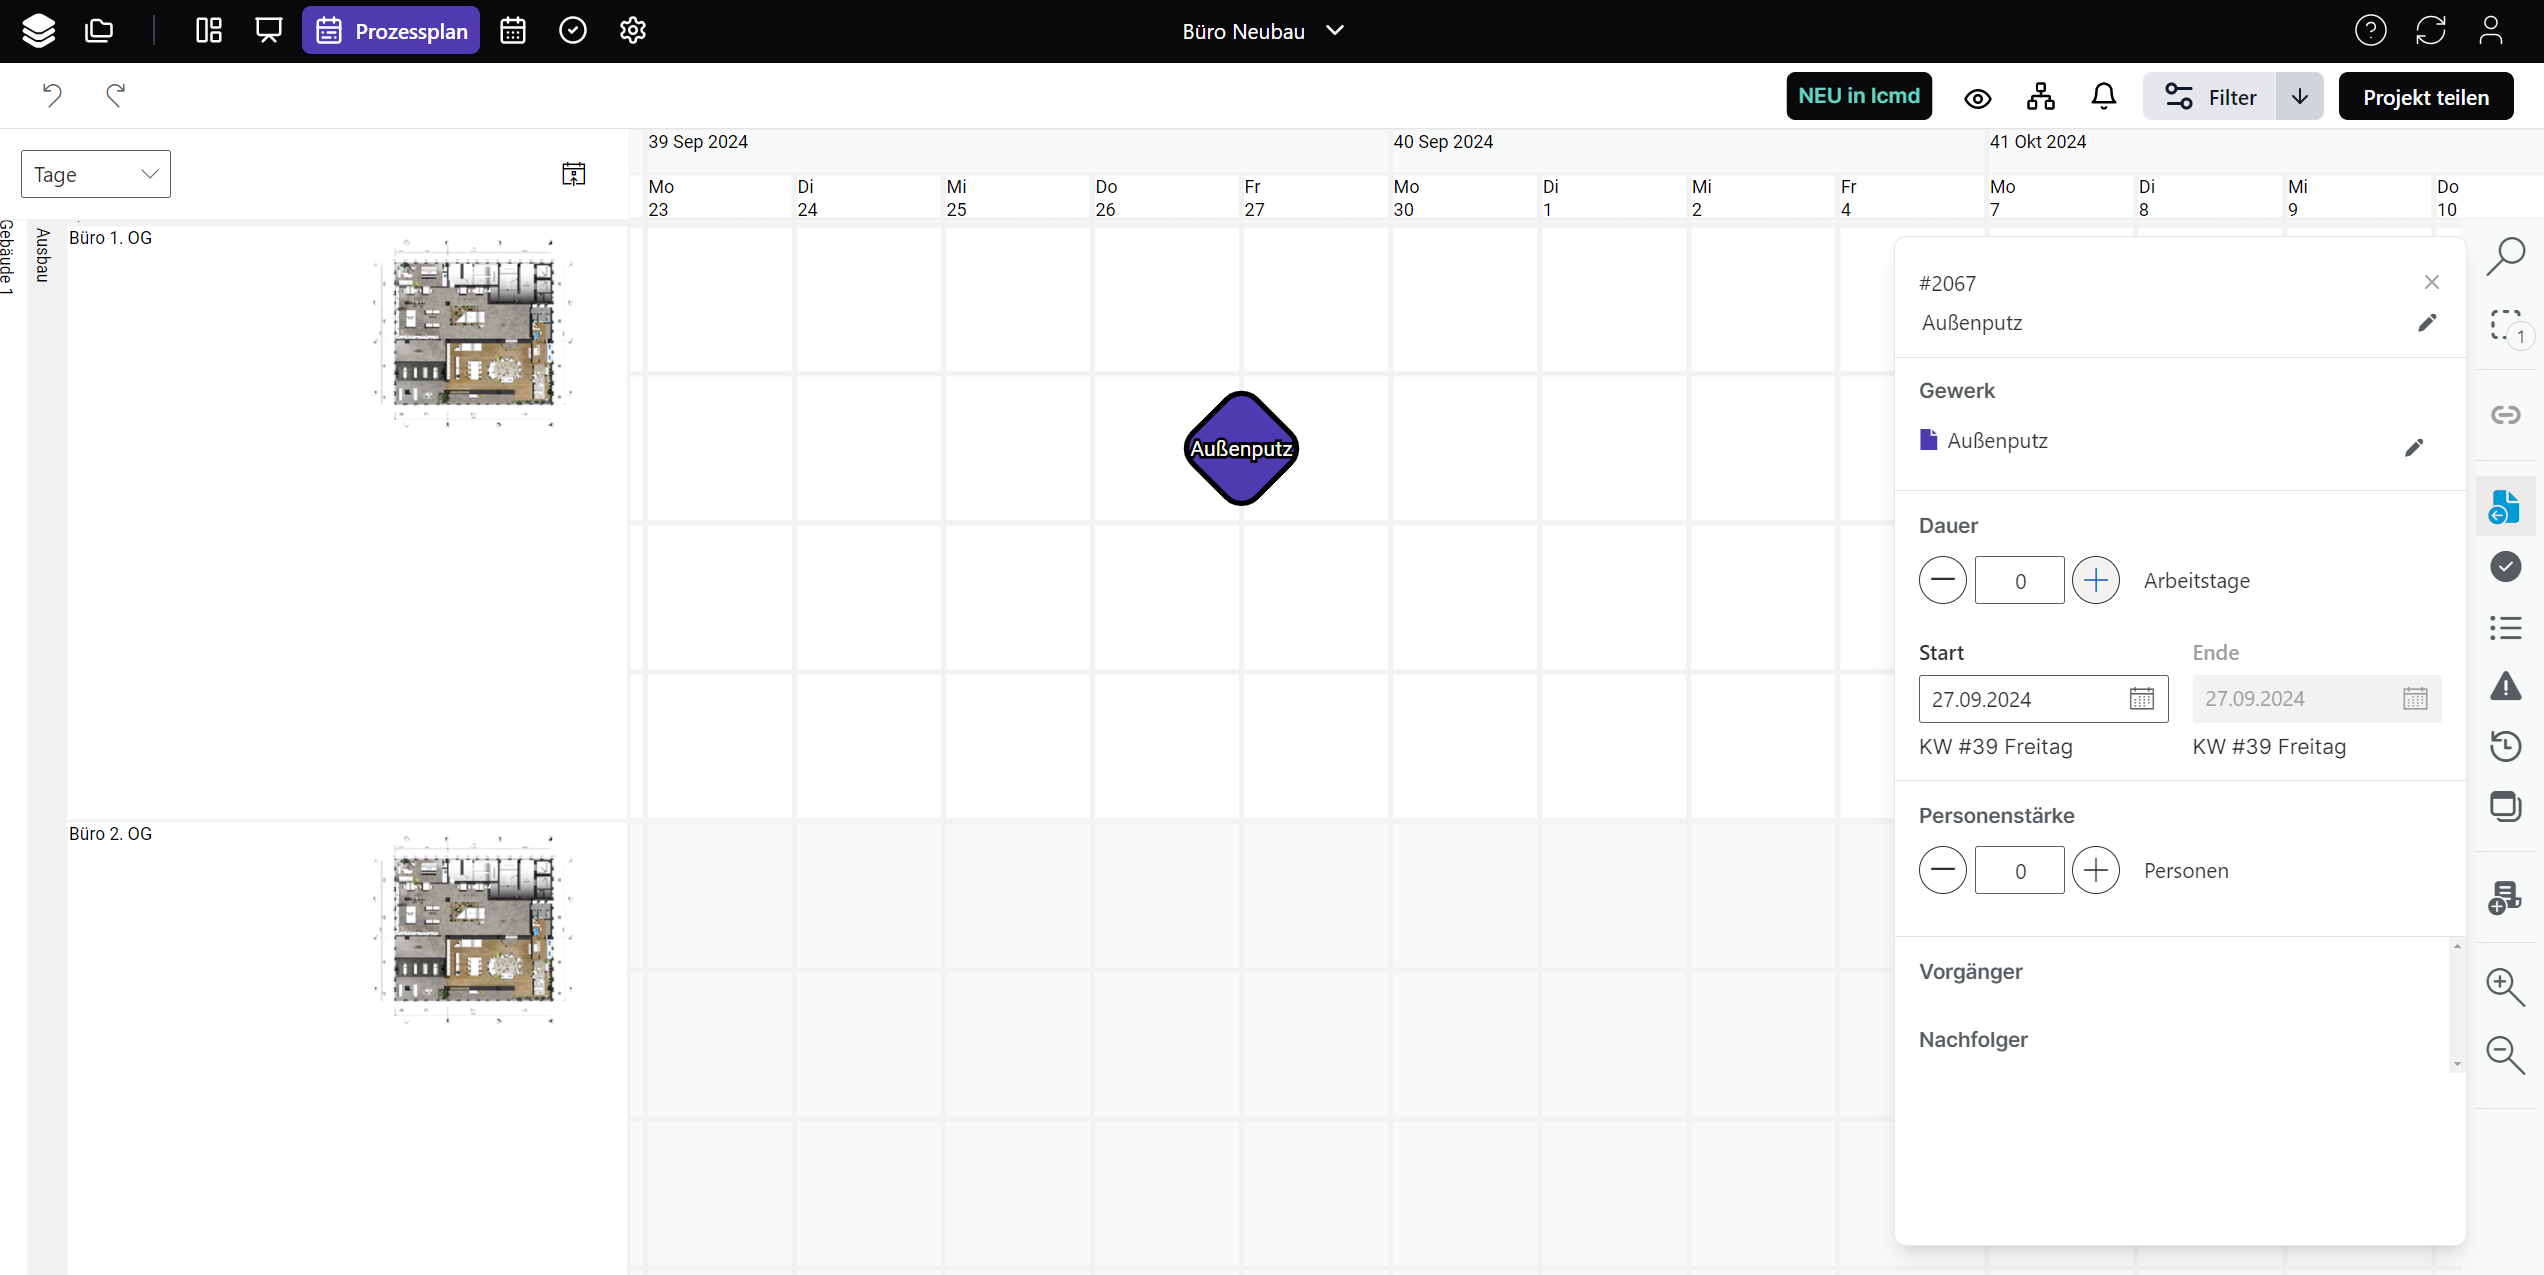Open the calendar view tab in top bar
The width and height of the screenshot is (2544, 1275).
(x=513, y=31)
